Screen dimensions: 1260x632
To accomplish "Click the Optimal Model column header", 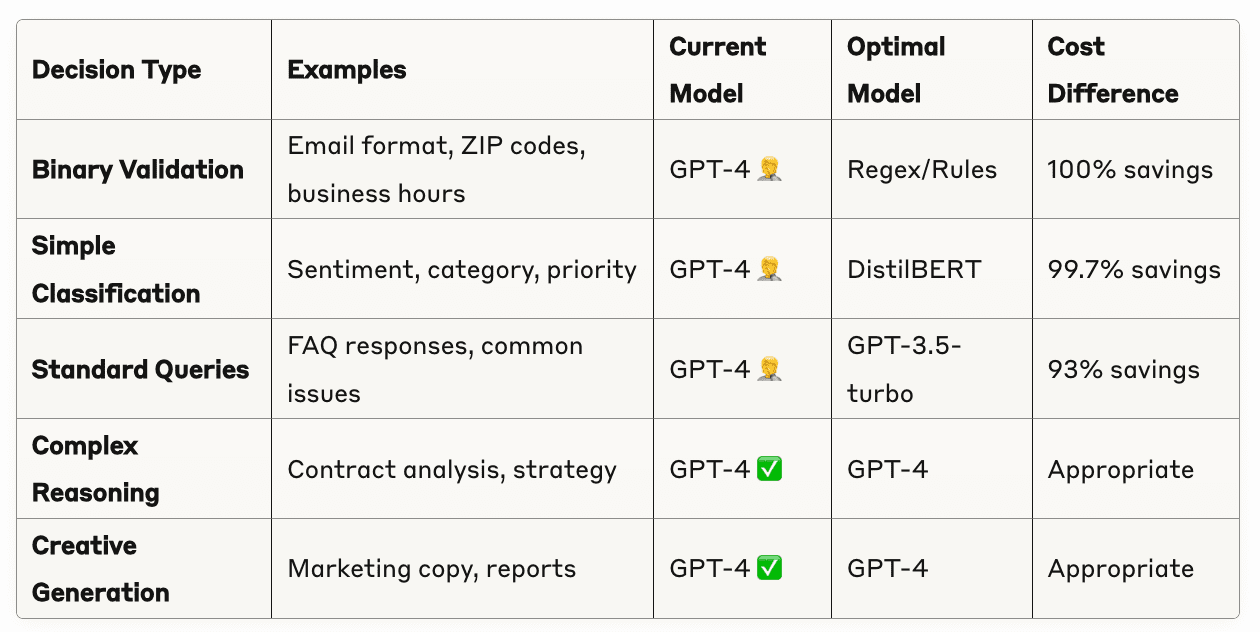I will tap(897, 70).
